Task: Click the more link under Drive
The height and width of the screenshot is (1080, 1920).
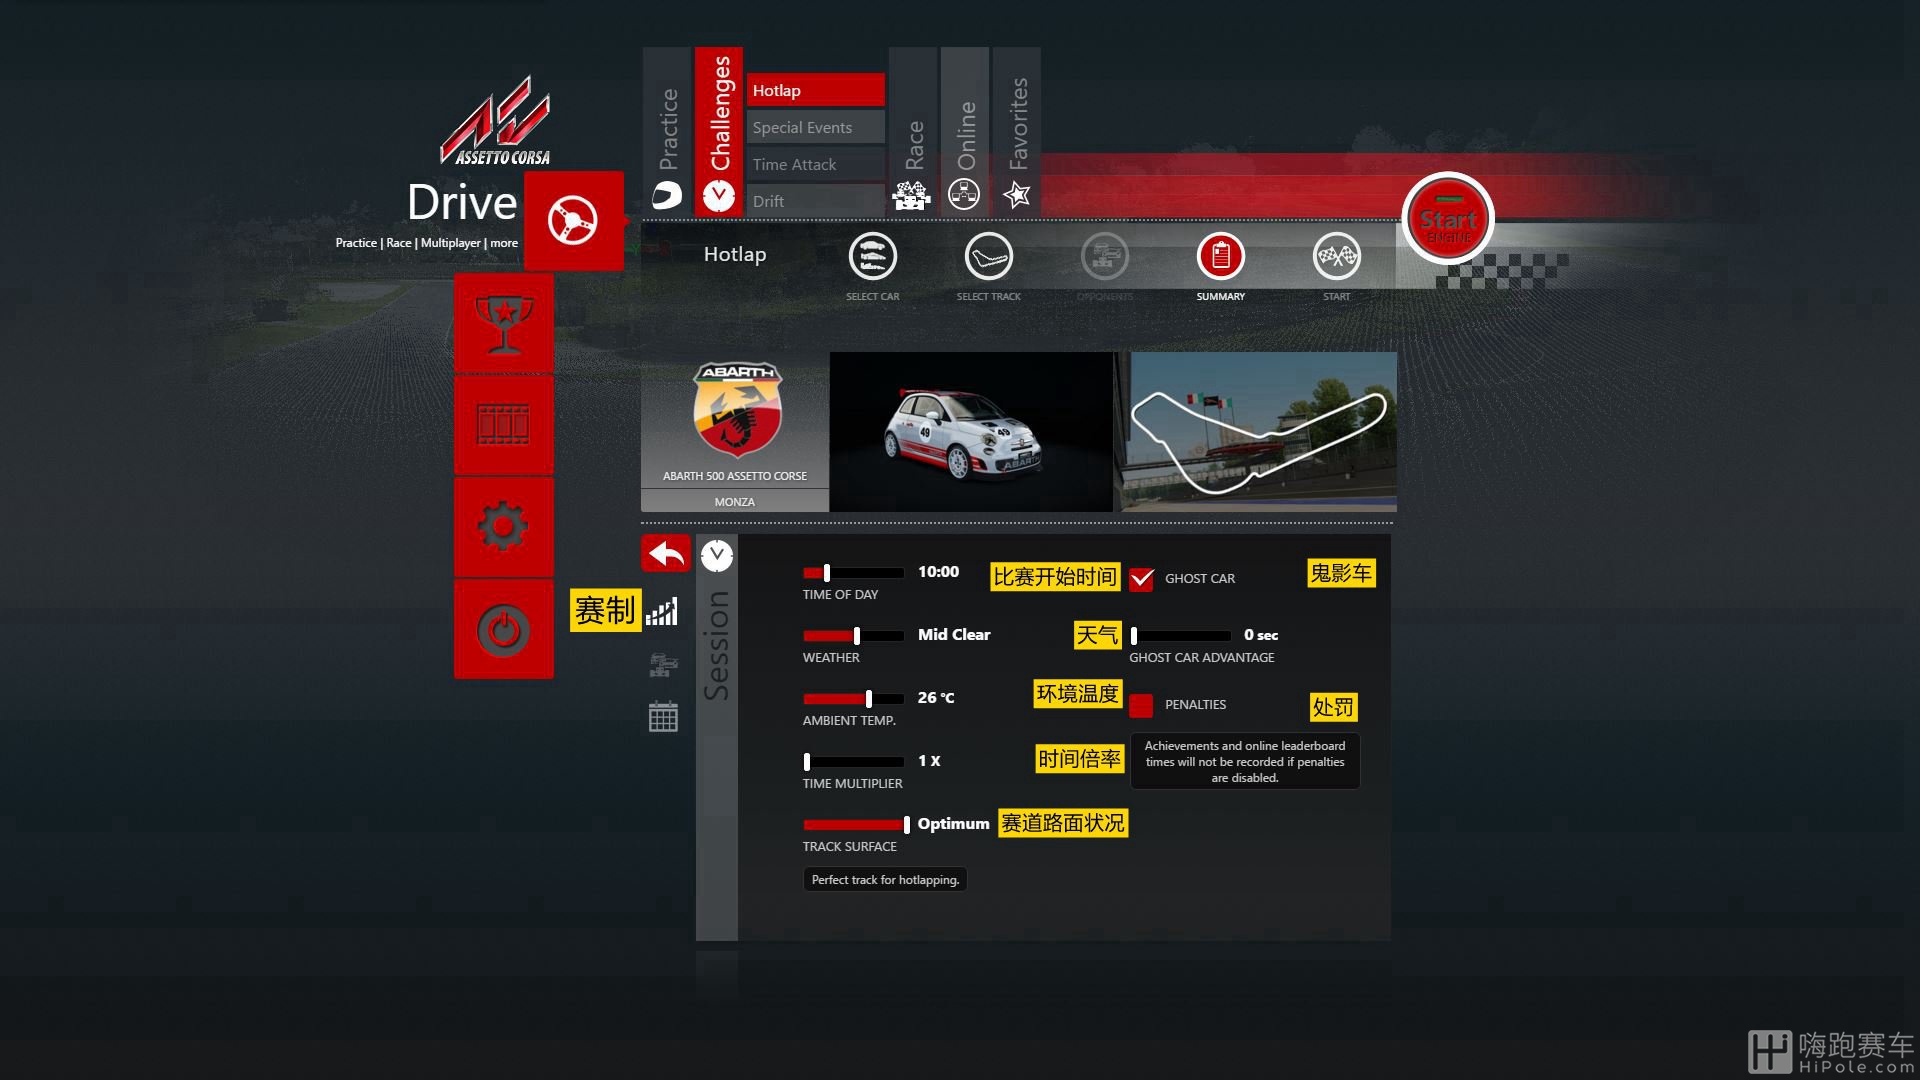Action: [x=504, y=243]
